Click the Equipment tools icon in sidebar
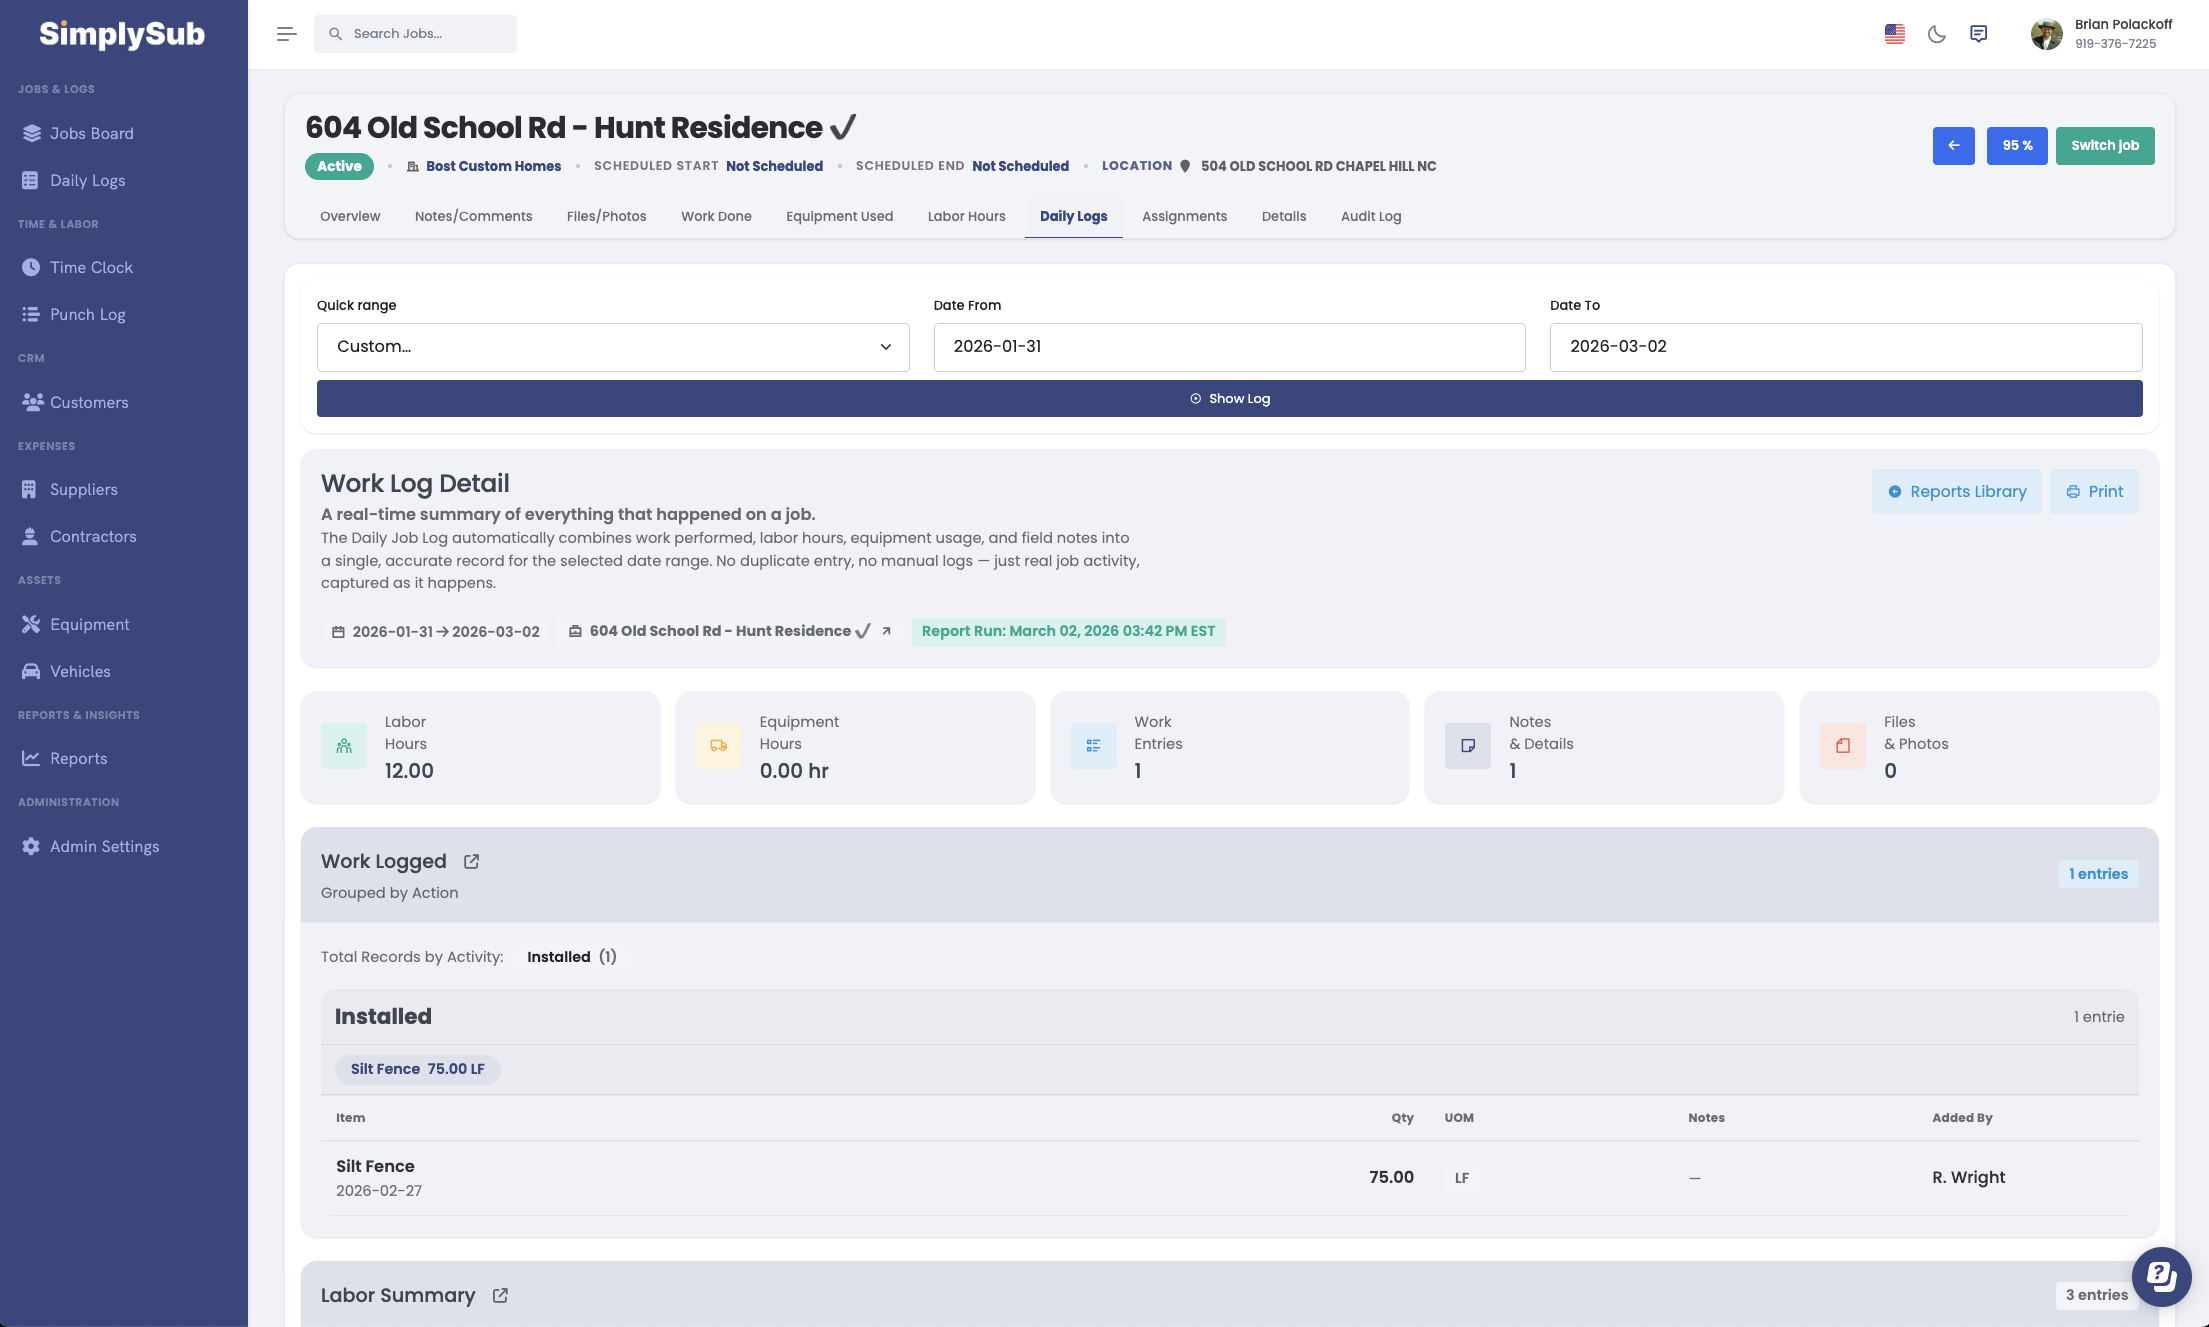2209x1327 pixels. tap(31, 624)
